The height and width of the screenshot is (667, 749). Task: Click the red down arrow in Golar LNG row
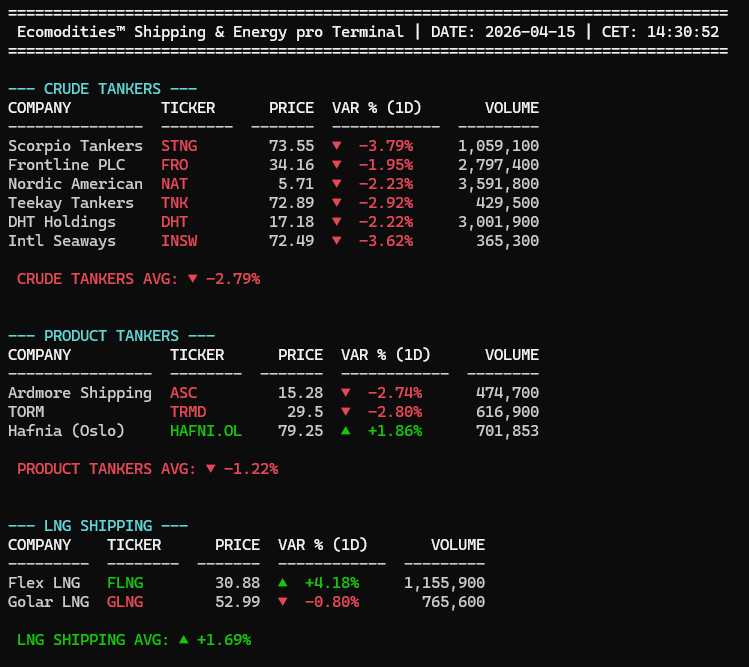coord(283,602)
